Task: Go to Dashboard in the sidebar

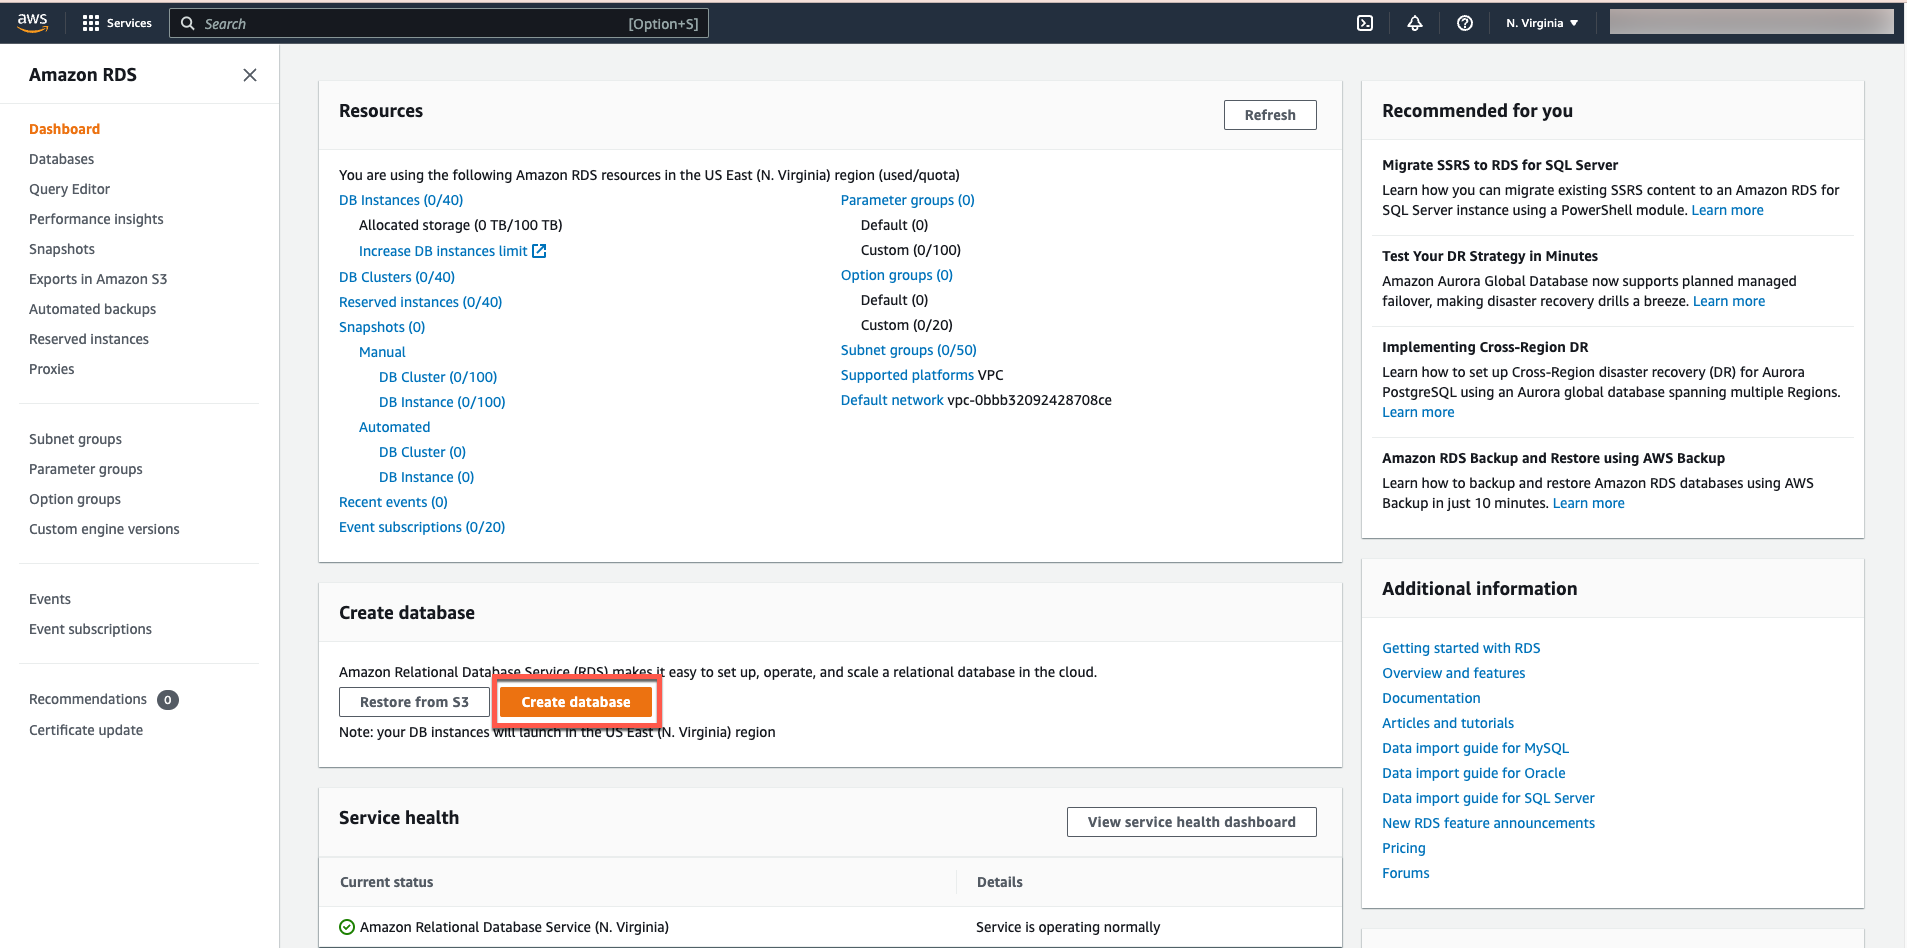Action: point(65,129)
